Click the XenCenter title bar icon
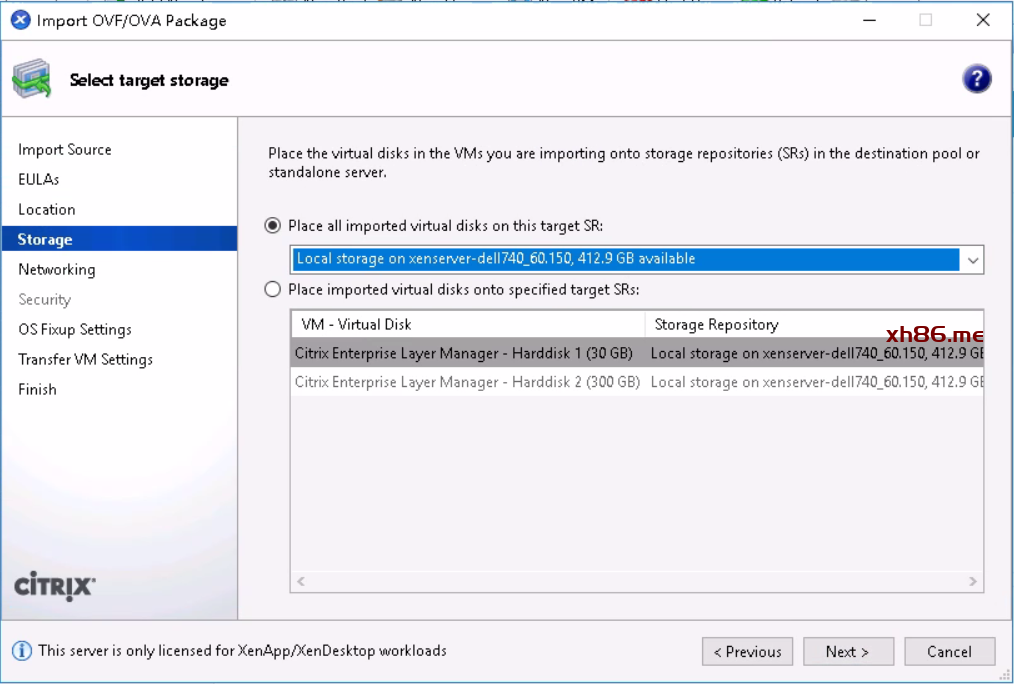Screen dimensions: 1014x684 pyautogui.click(x=20, y=20)
